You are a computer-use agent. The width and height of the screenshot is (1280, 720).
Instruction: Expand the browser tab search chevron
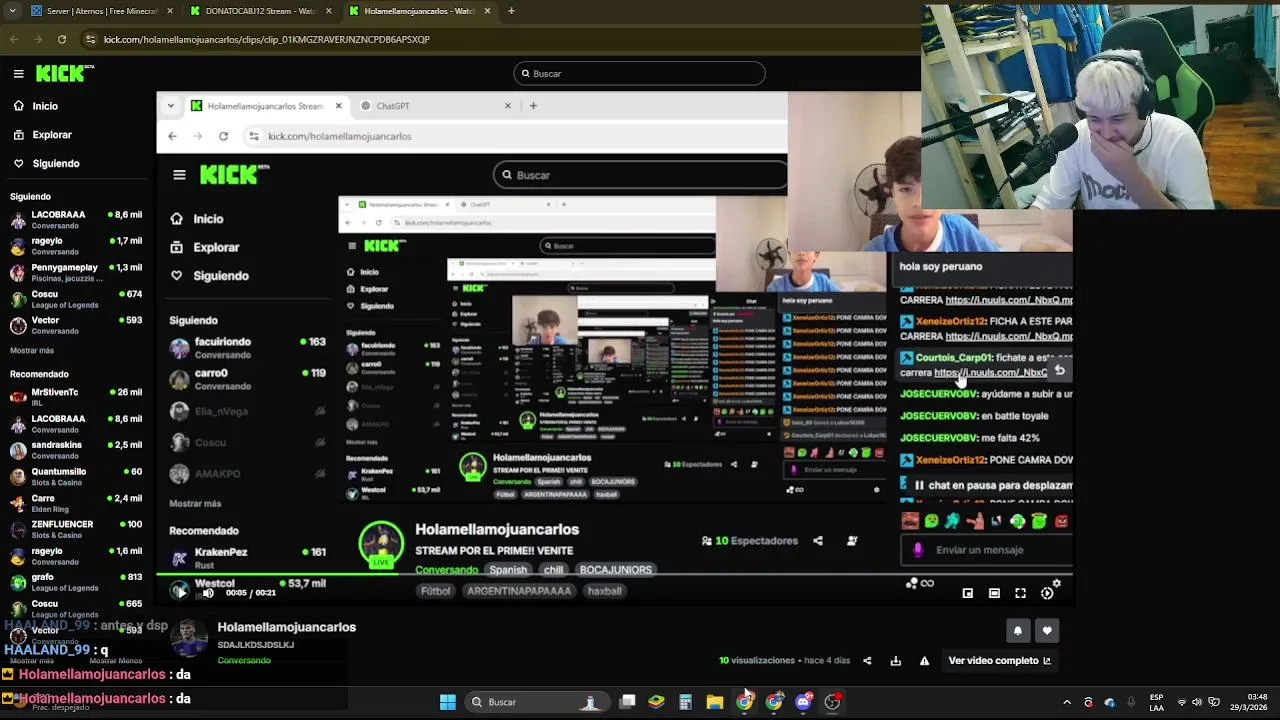click(10, 11)
